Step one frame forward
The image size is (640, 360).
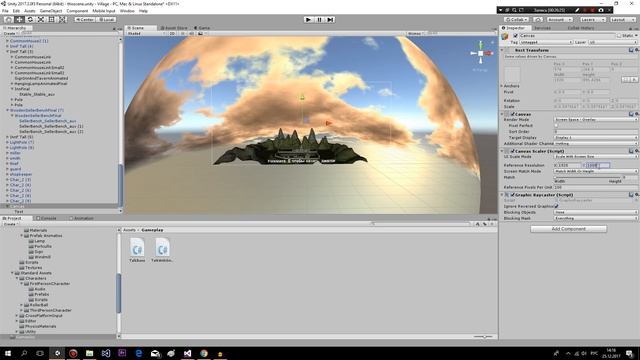point(330,20)
